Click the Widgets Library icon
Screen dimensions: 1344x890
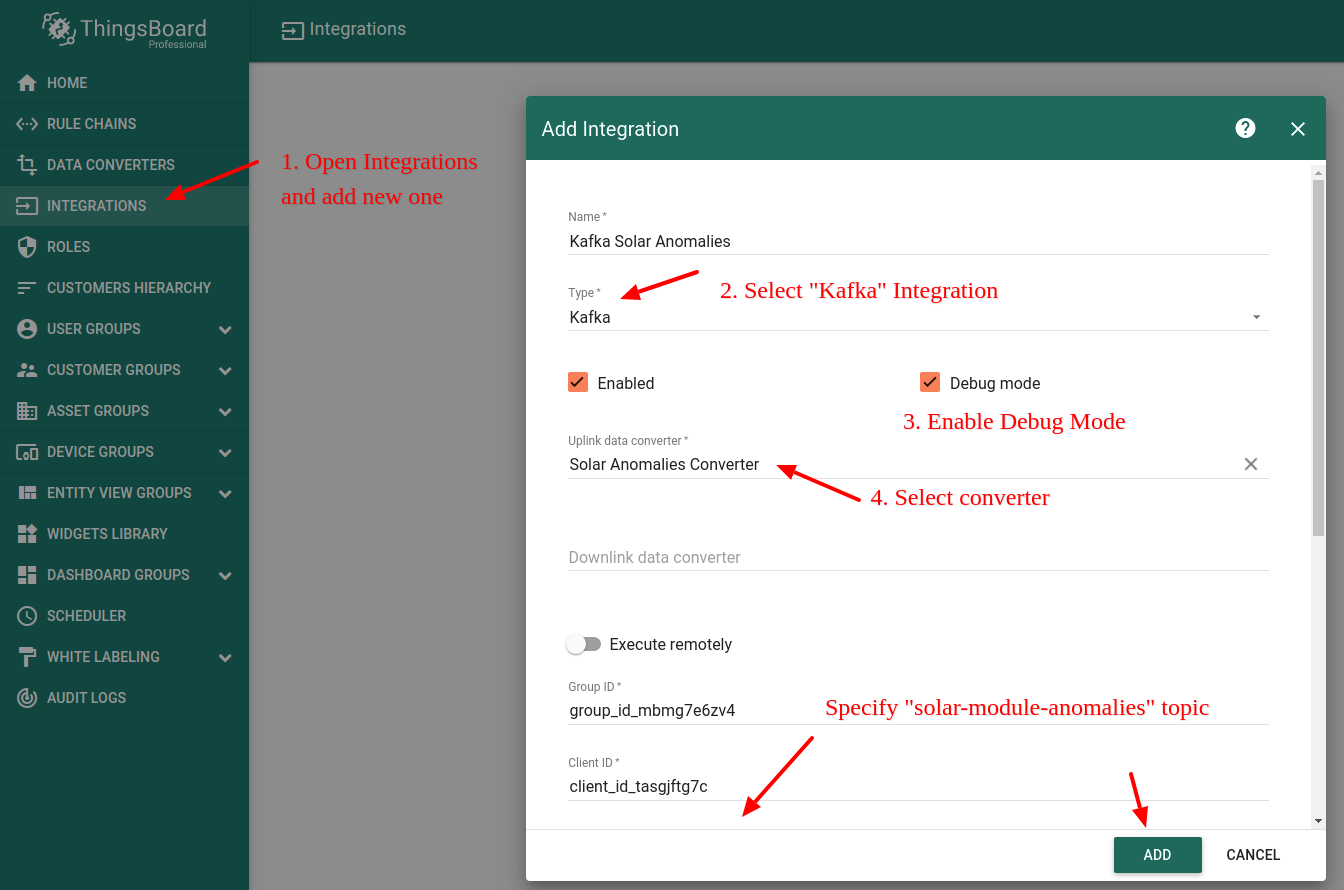pos(27,534)
